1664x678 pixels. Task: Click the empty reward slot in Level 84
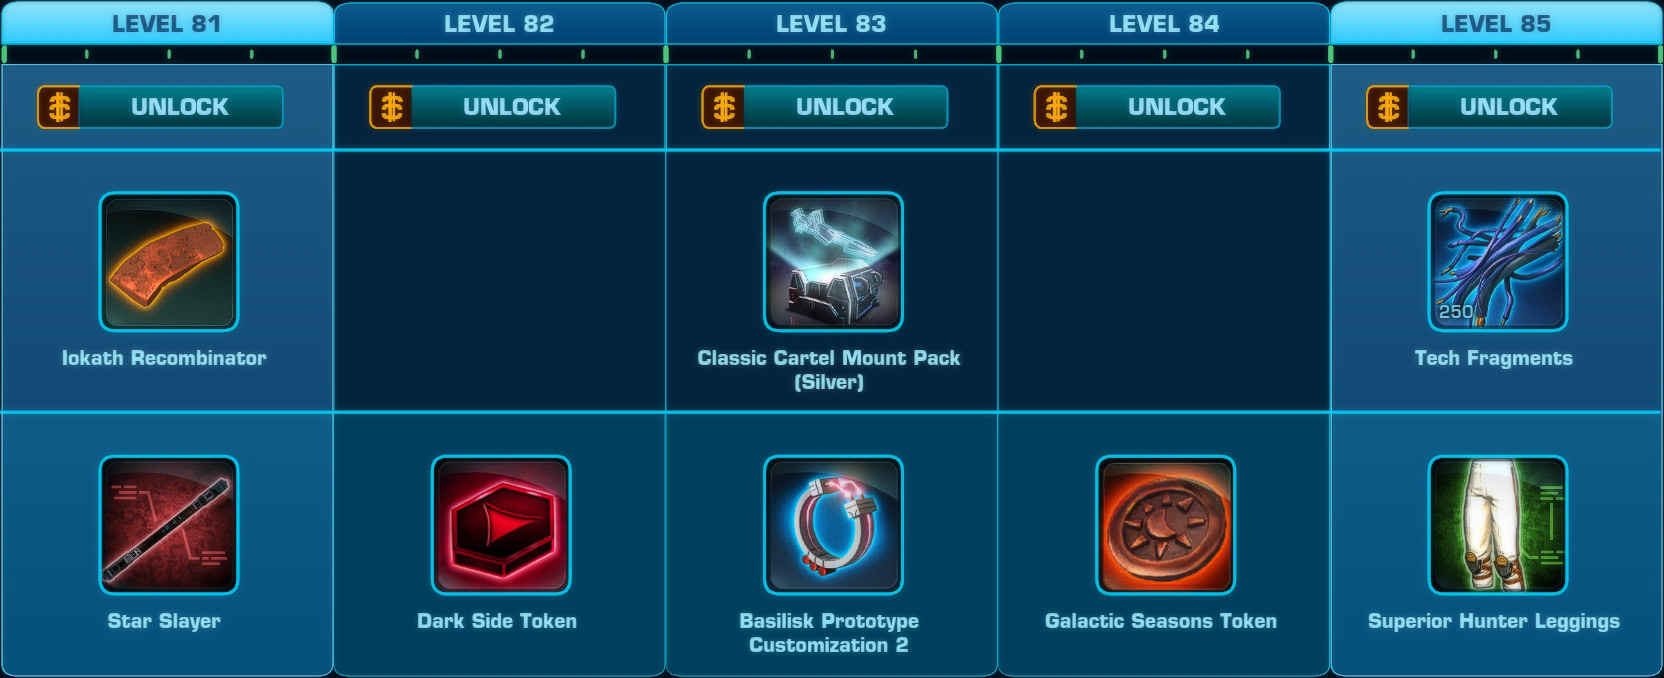click(1164, 281)
